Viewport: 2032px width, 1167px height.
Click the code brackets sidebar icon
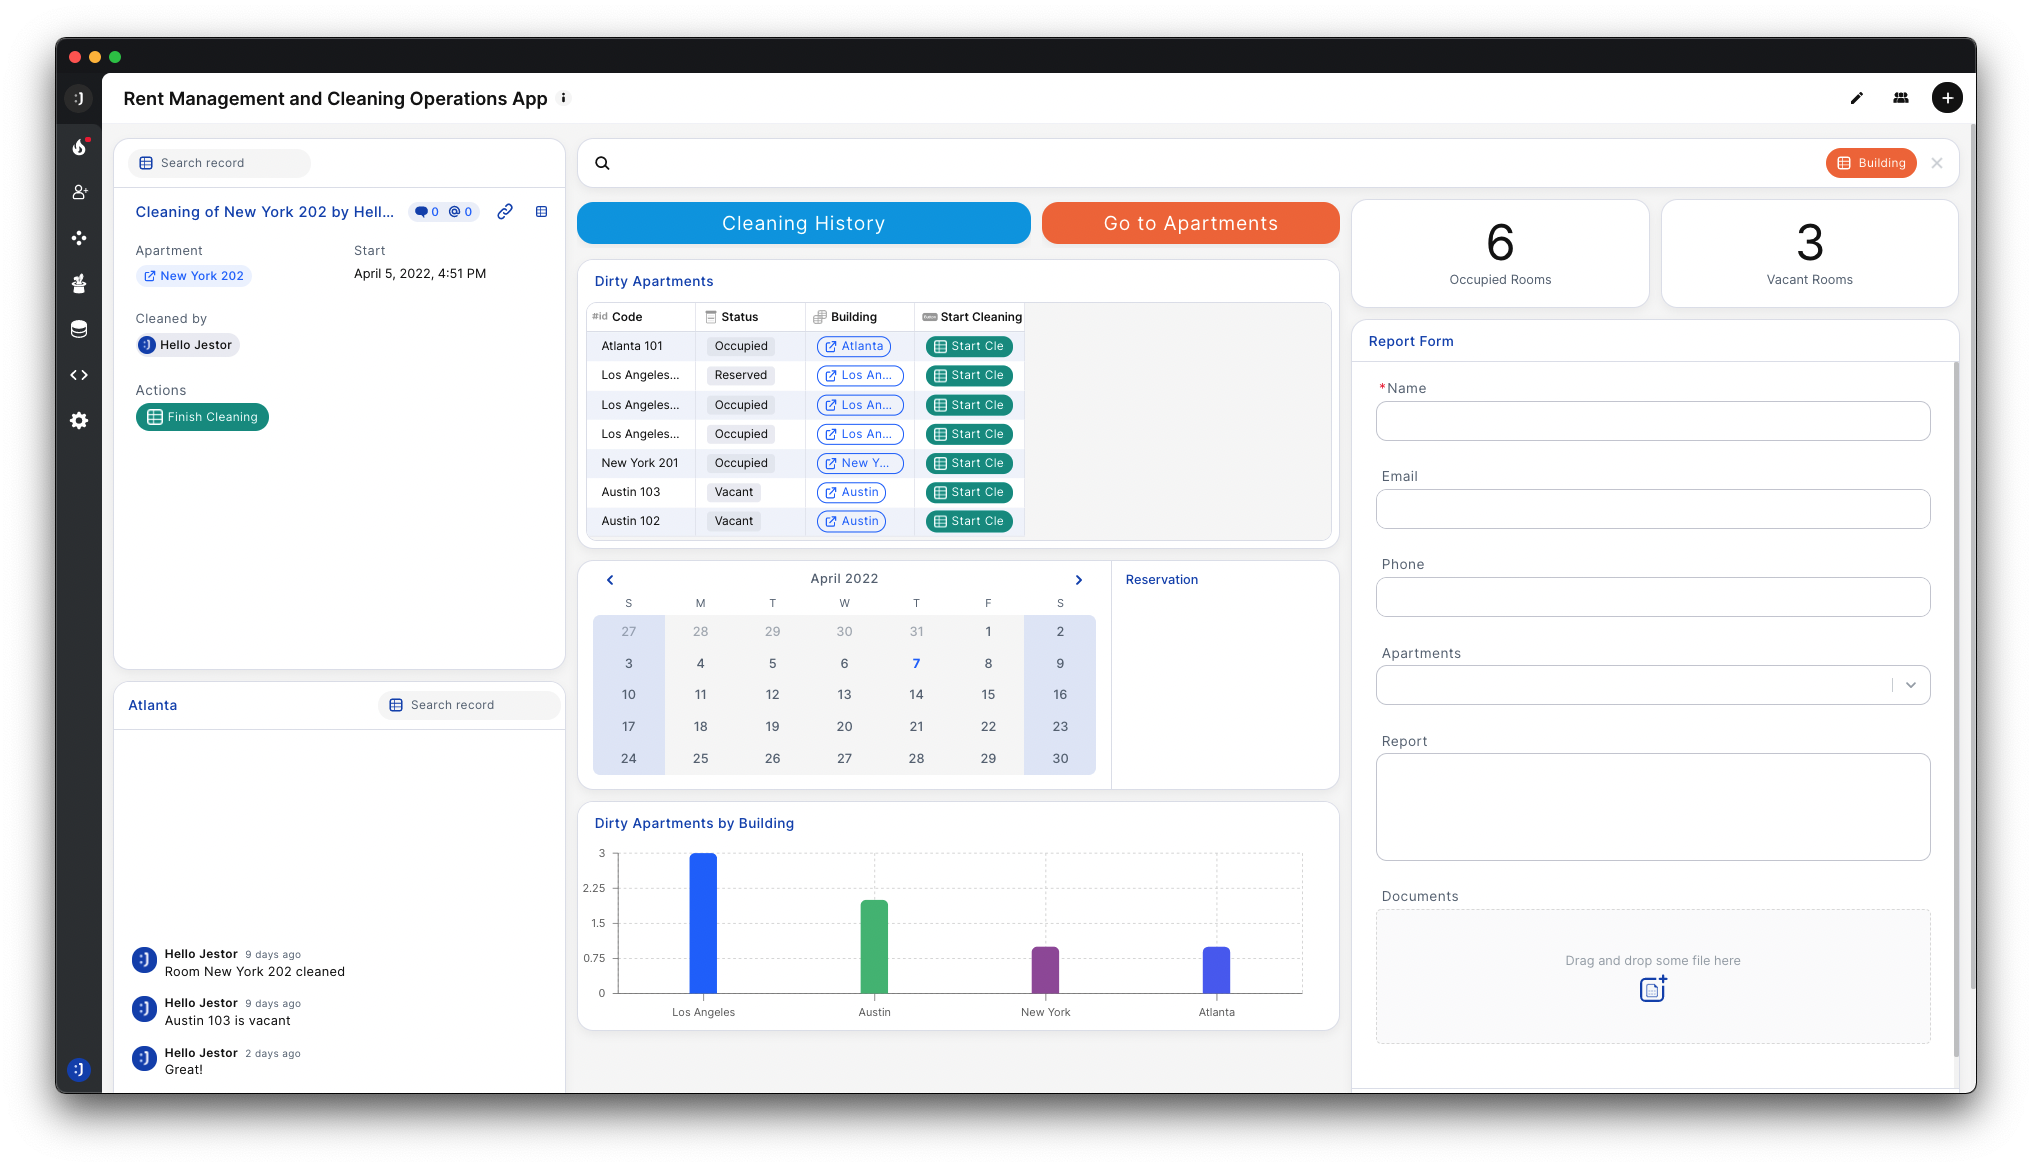click(x=79, y=375)
